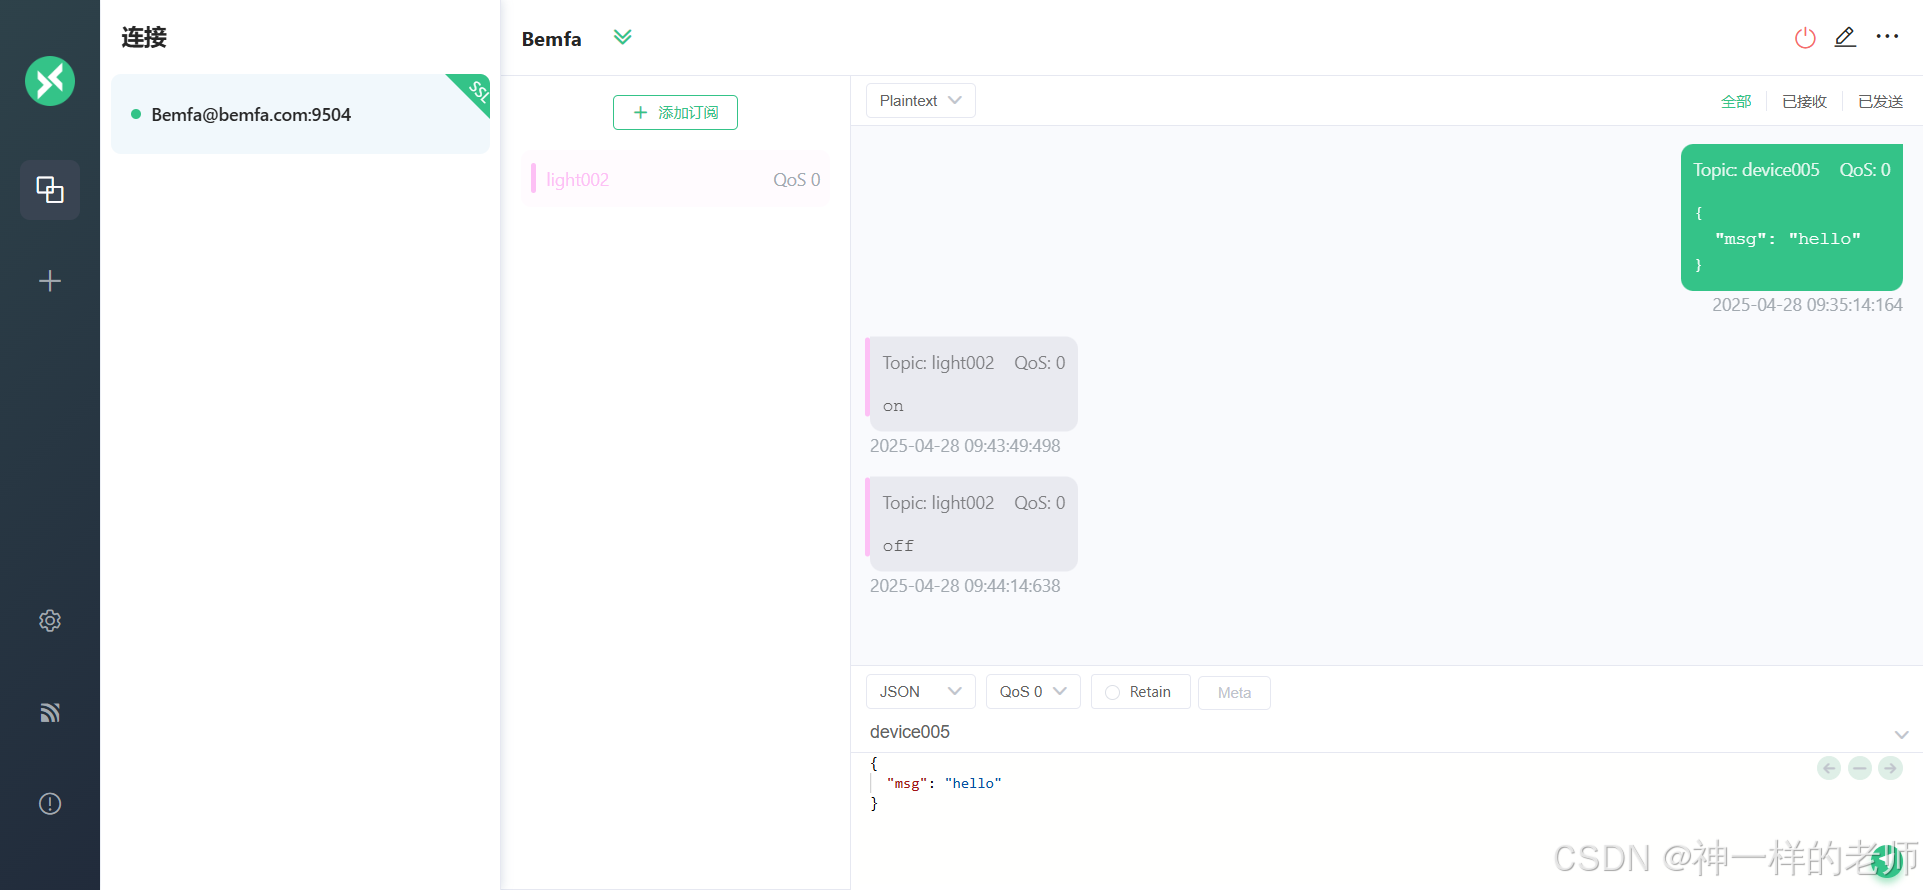Screen dimensions: 1923x890
Task: Select the light002 subscription
Action: click(675, 180)
